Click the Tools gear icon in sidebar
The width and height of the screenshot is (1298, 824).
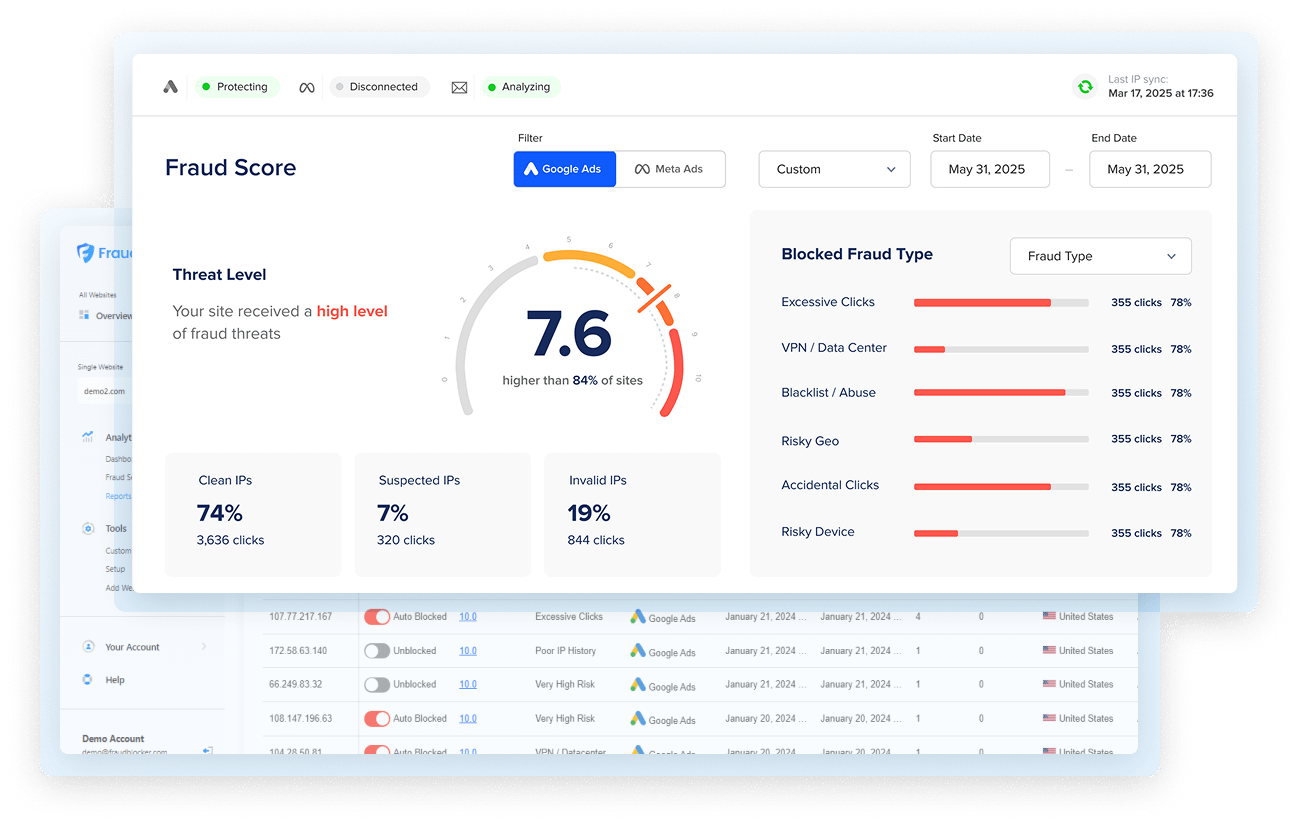tap(88, 528)
